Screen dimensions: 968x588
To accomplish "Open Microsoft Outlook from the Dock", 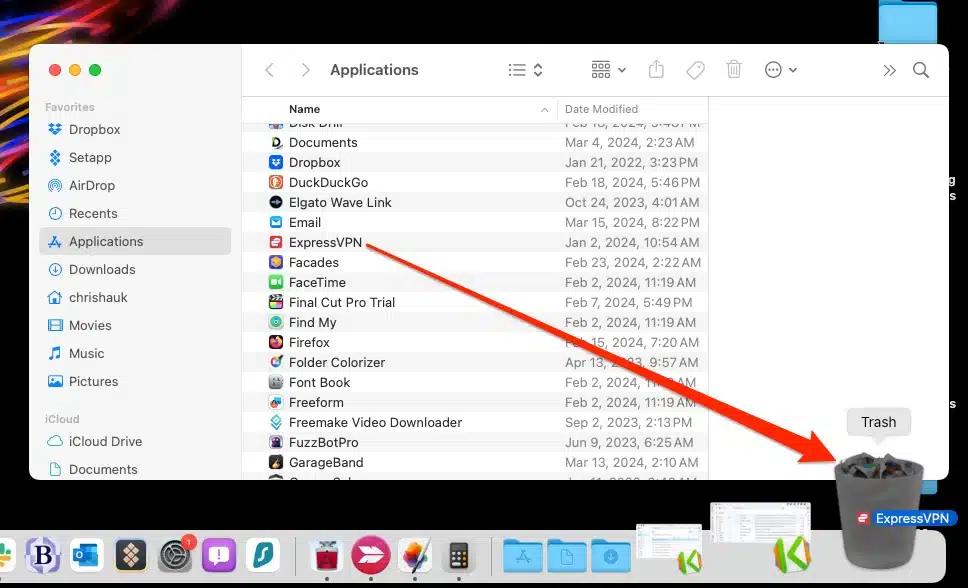I will coord(87,555).
